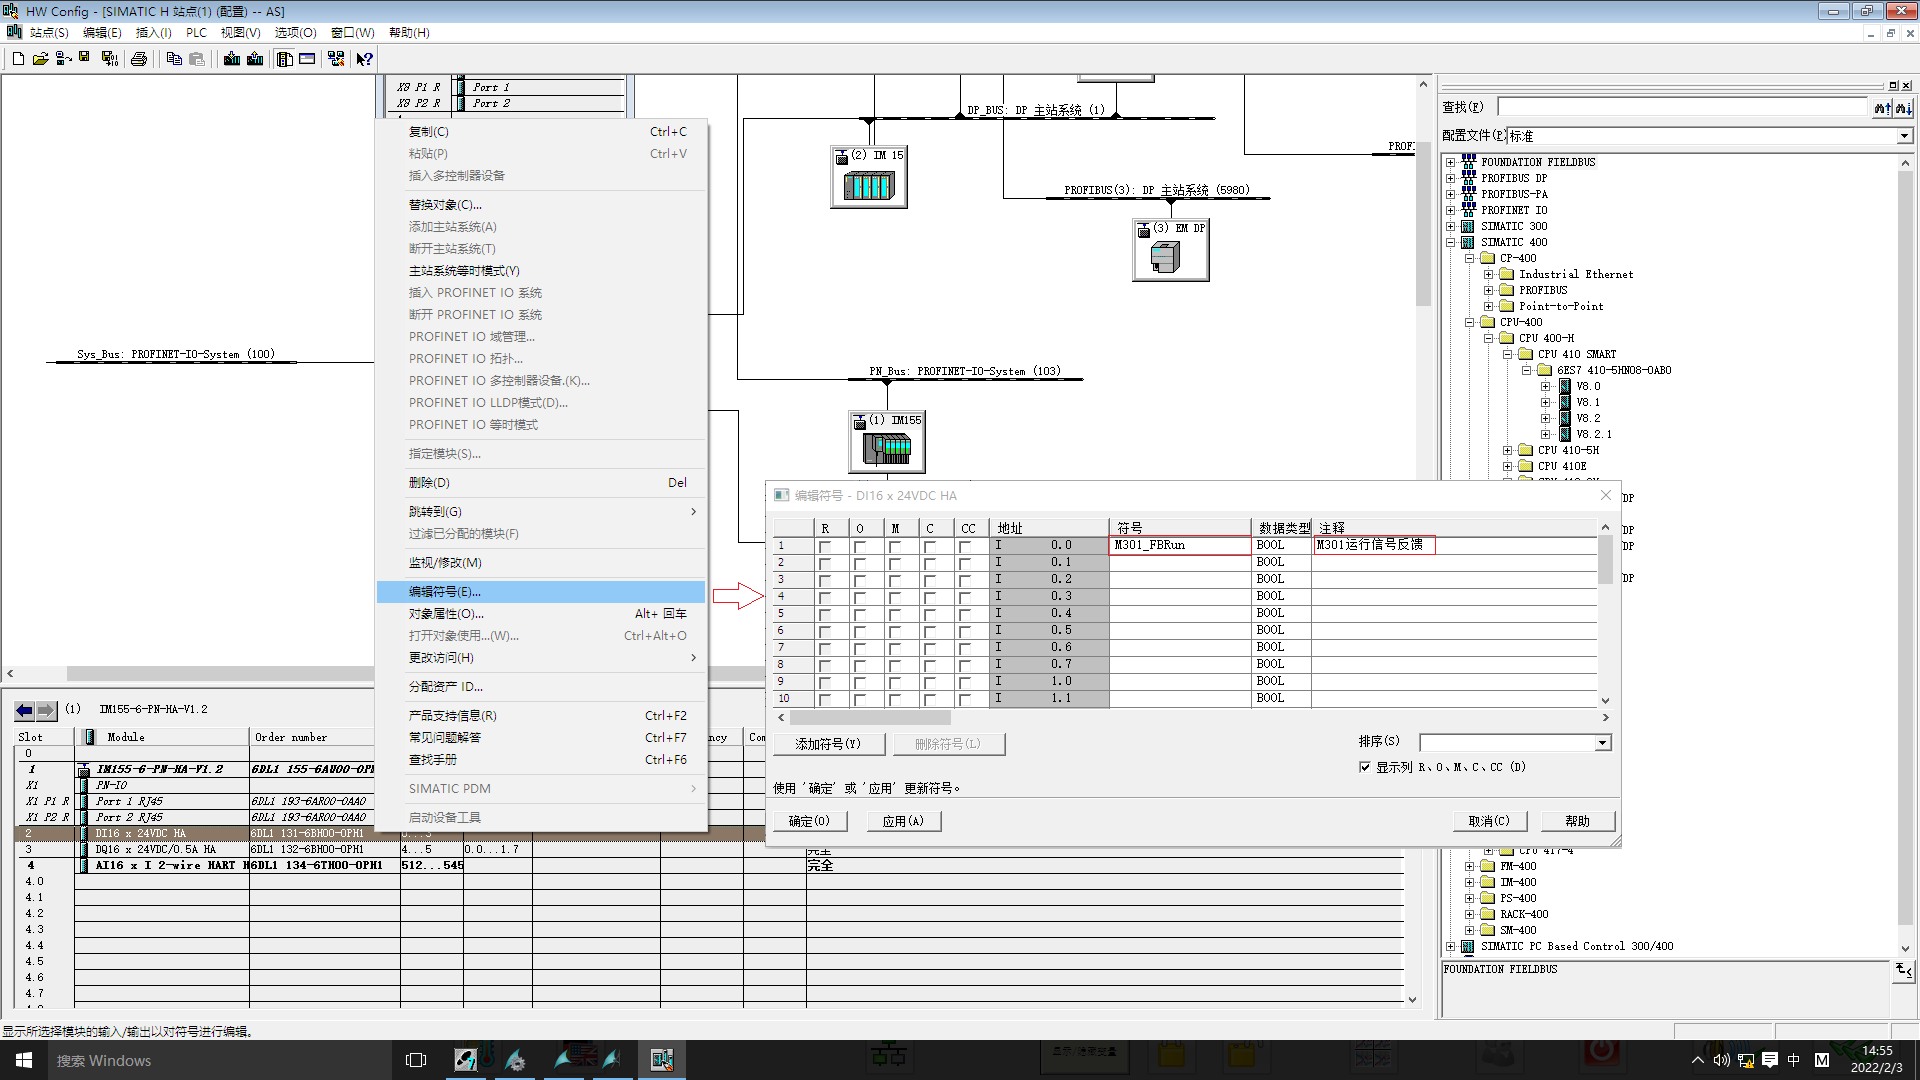Image resolution: width=1920 pixels, height=1080 pixels.
Task: Toggle display columns R, O, M, C, CC checkbox
Action: pyautogui.click(x=1364, y=767)
